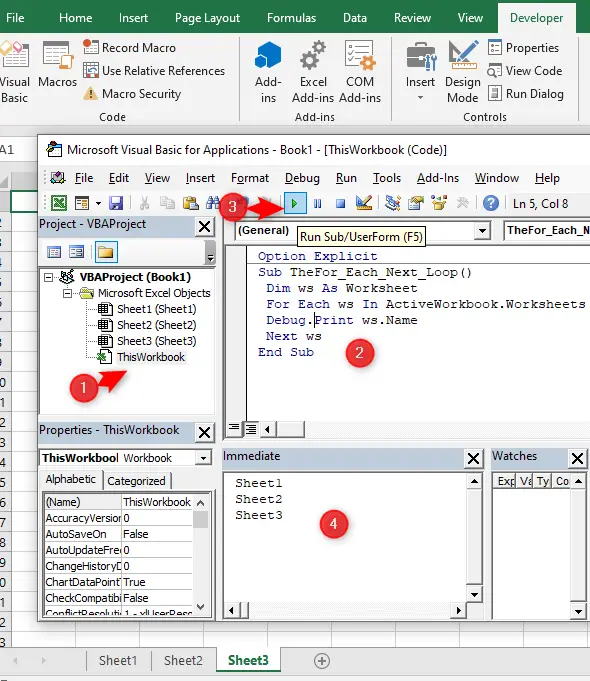590x681 pixels.
Task: Open the Macros dialog in the ribbon
Action: click(x=57, y=65)
